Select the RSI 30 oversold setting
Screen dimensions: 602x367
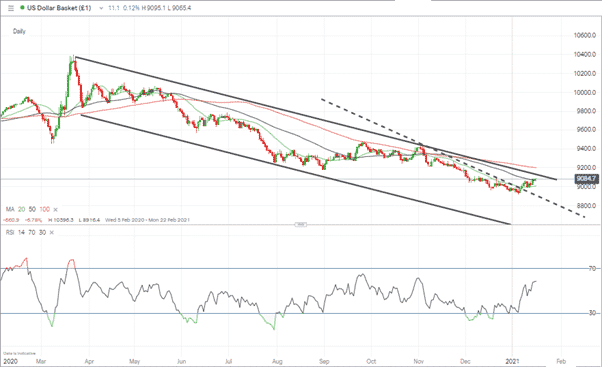[42, 232]
